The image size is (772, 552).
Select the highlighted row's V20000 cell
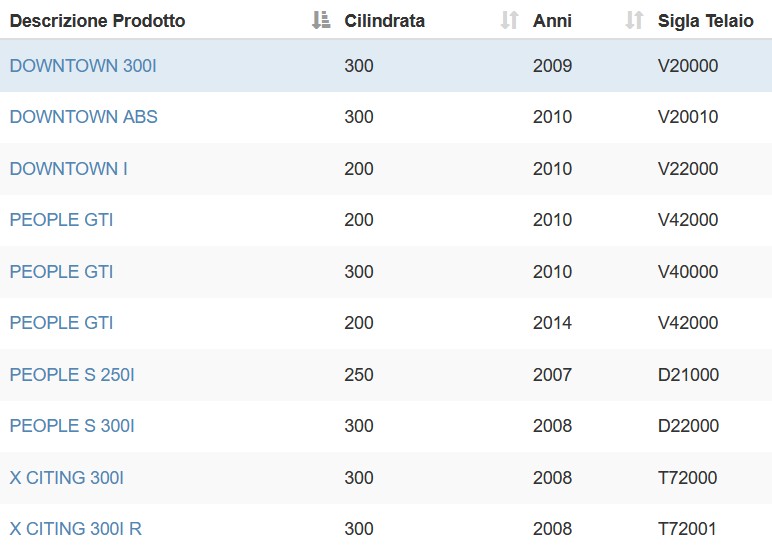[688, 65]
